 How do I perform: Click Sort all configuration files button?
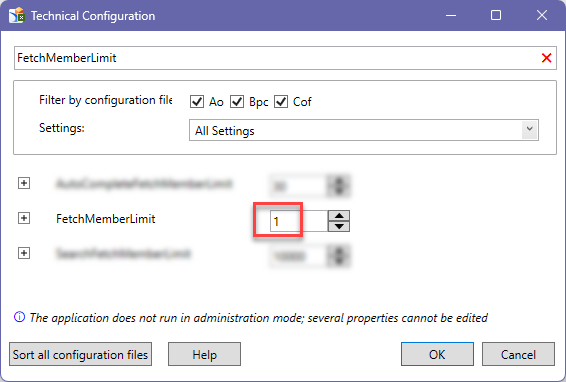80,354
